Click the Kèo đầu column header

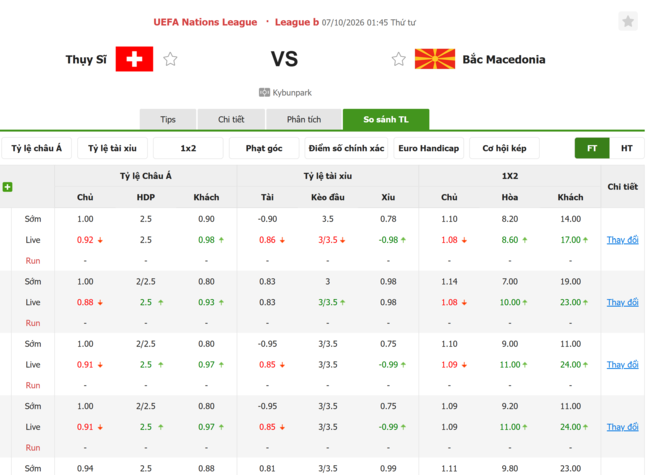click(x=327, y=197)
